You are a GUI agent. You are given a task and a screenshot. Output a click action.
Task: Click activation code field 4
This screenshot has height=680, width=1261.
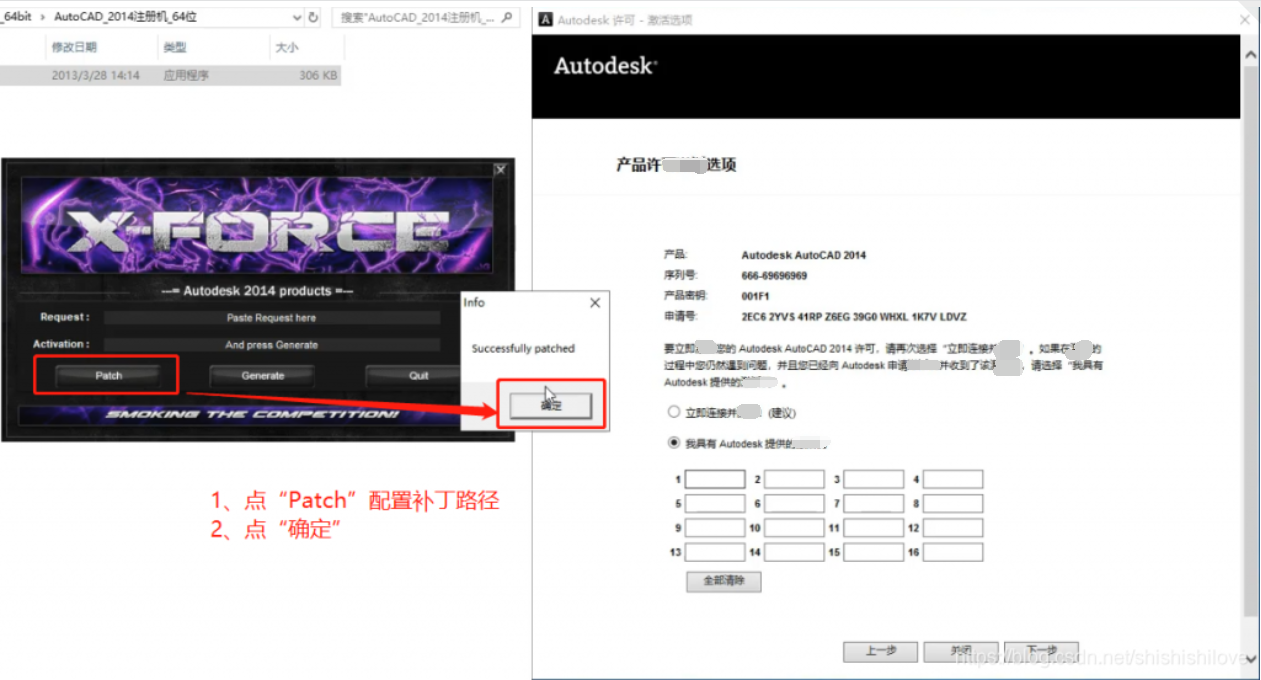point(953,479)
